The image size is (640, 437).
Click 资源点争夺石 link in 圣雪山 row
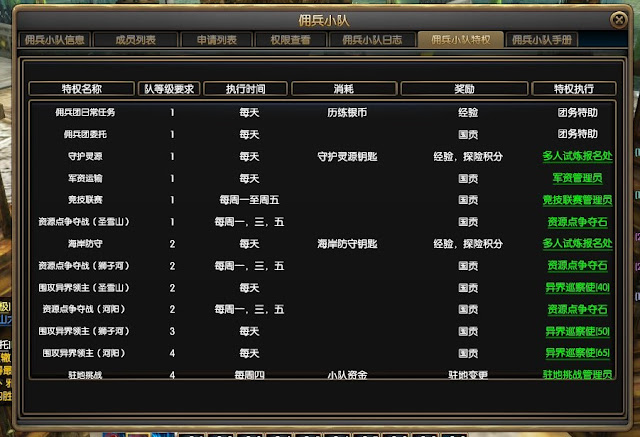coord(578,222)
